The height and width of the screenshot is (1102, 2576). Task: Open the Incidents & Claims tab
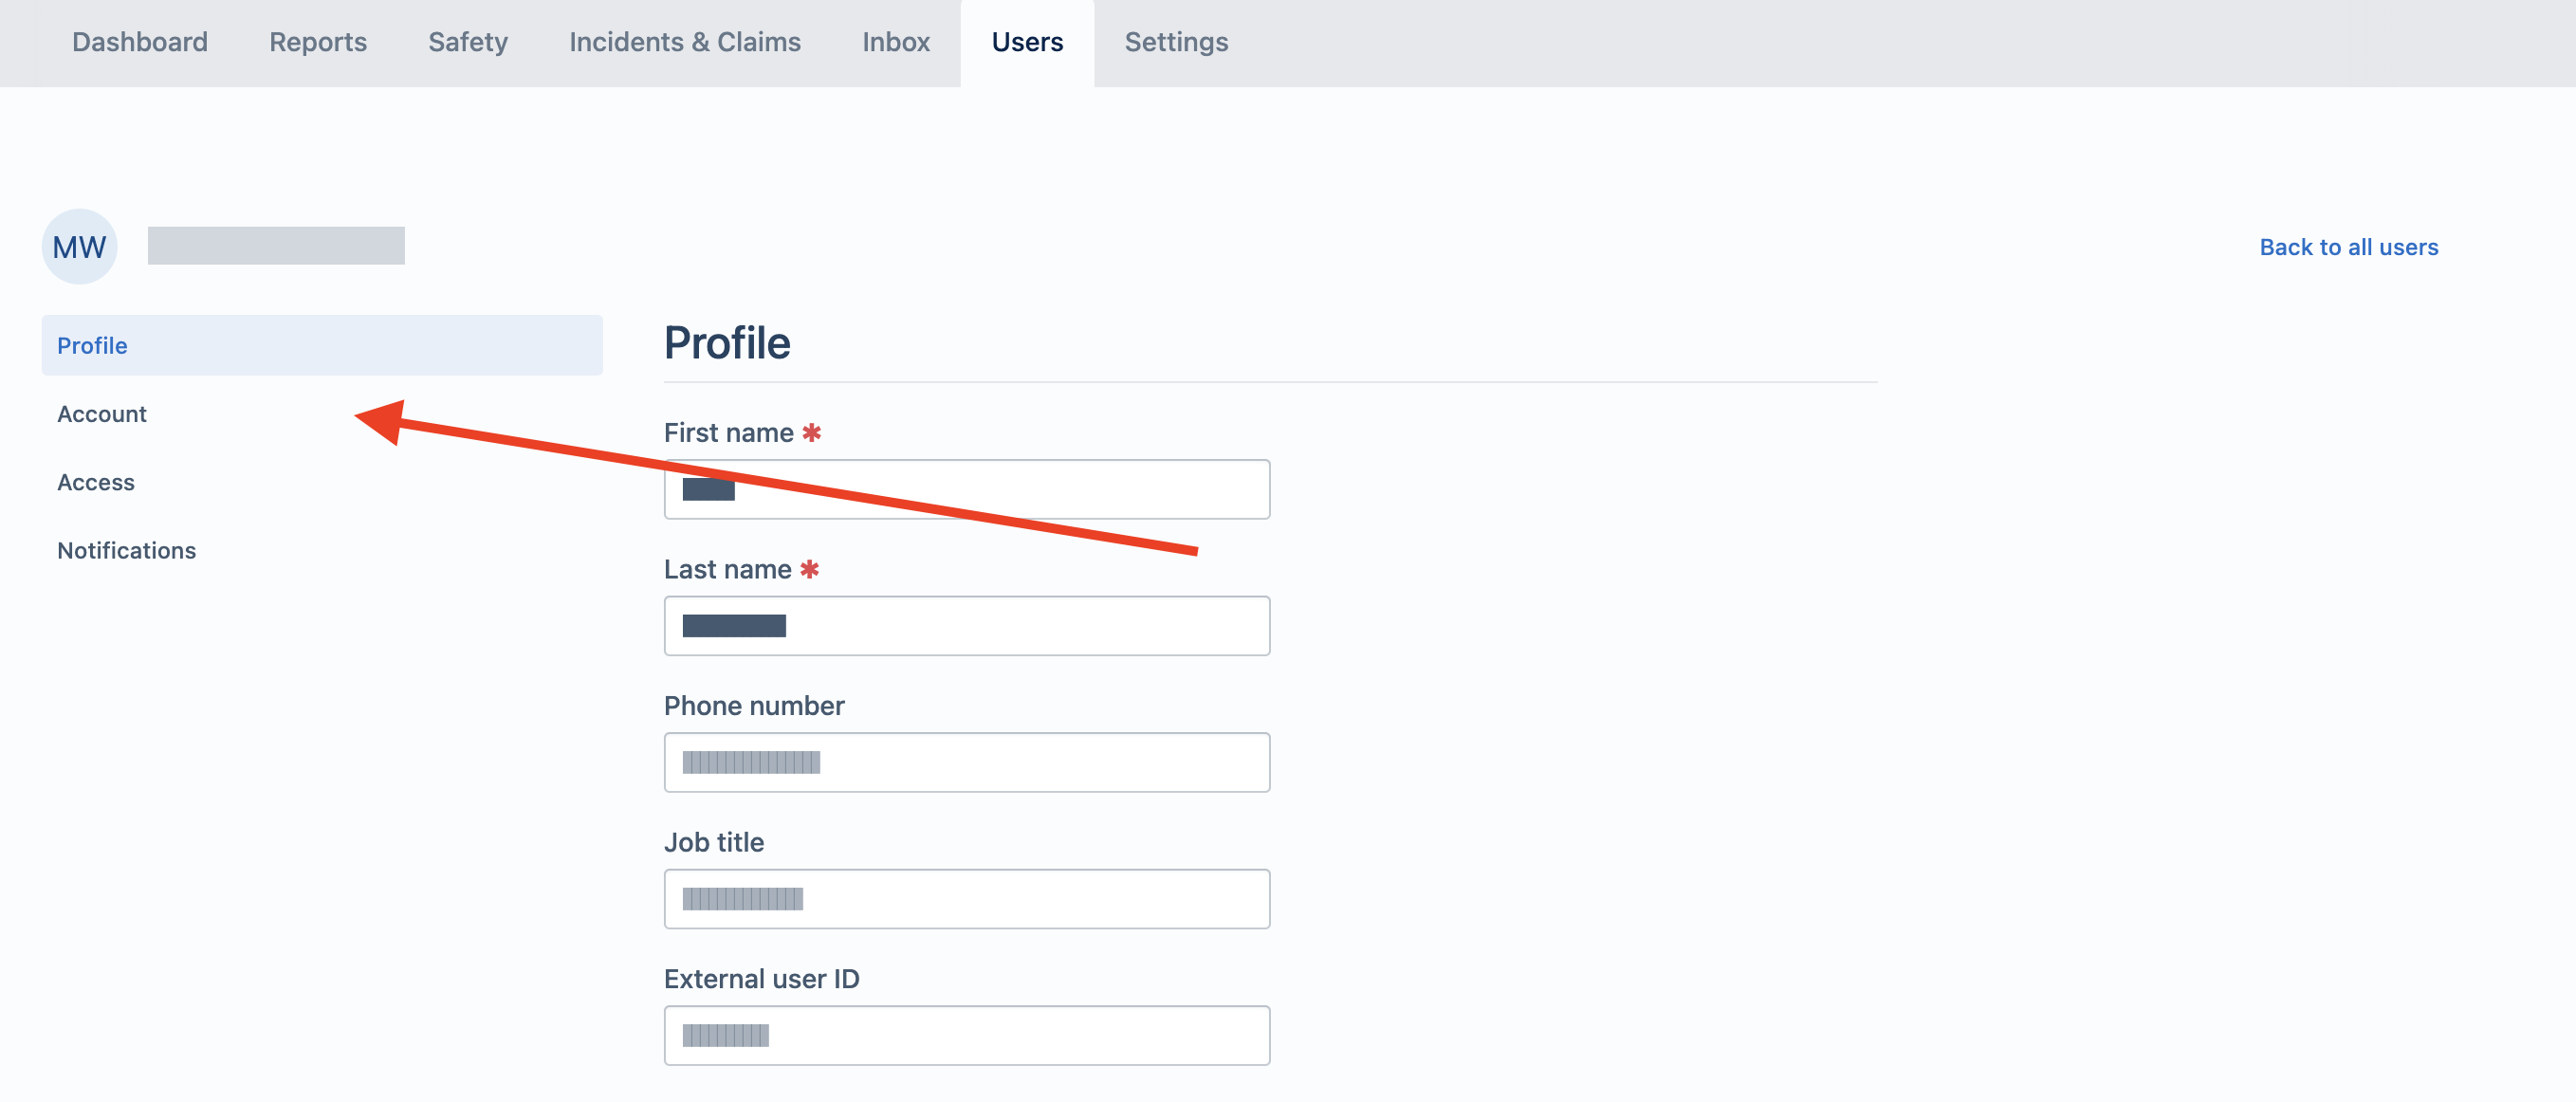coord(684,42)
